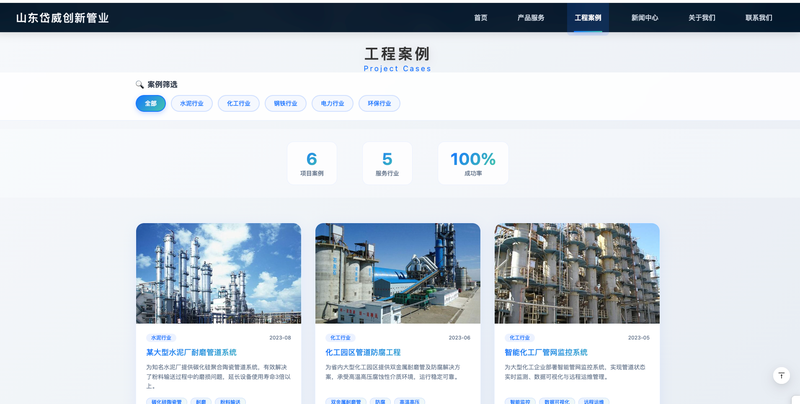The image size is (800, 404).
Task: Open the 智能化工厂管网监控系统 title link
Action: click(546, 352)
